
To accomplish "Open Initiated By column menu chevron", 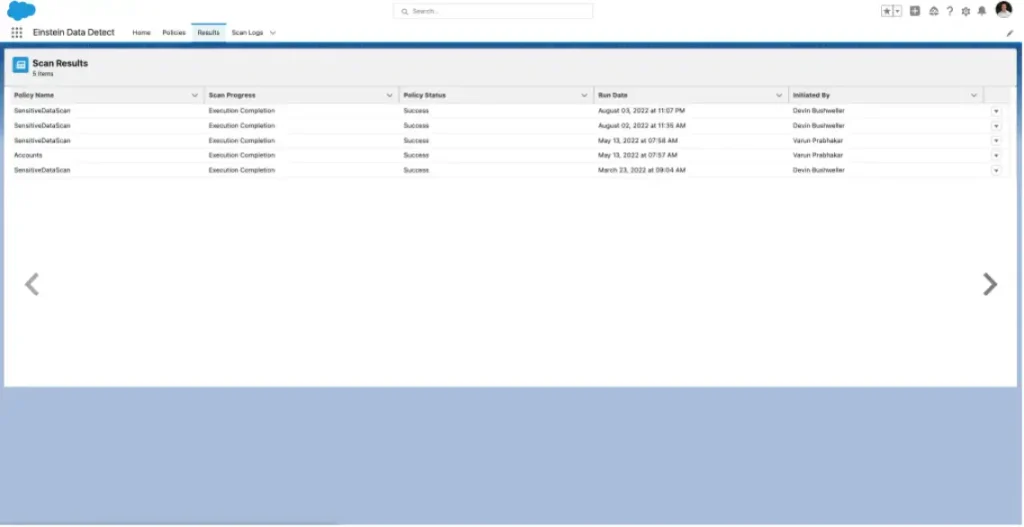I will pyautogui.click(x=974, y=95).
